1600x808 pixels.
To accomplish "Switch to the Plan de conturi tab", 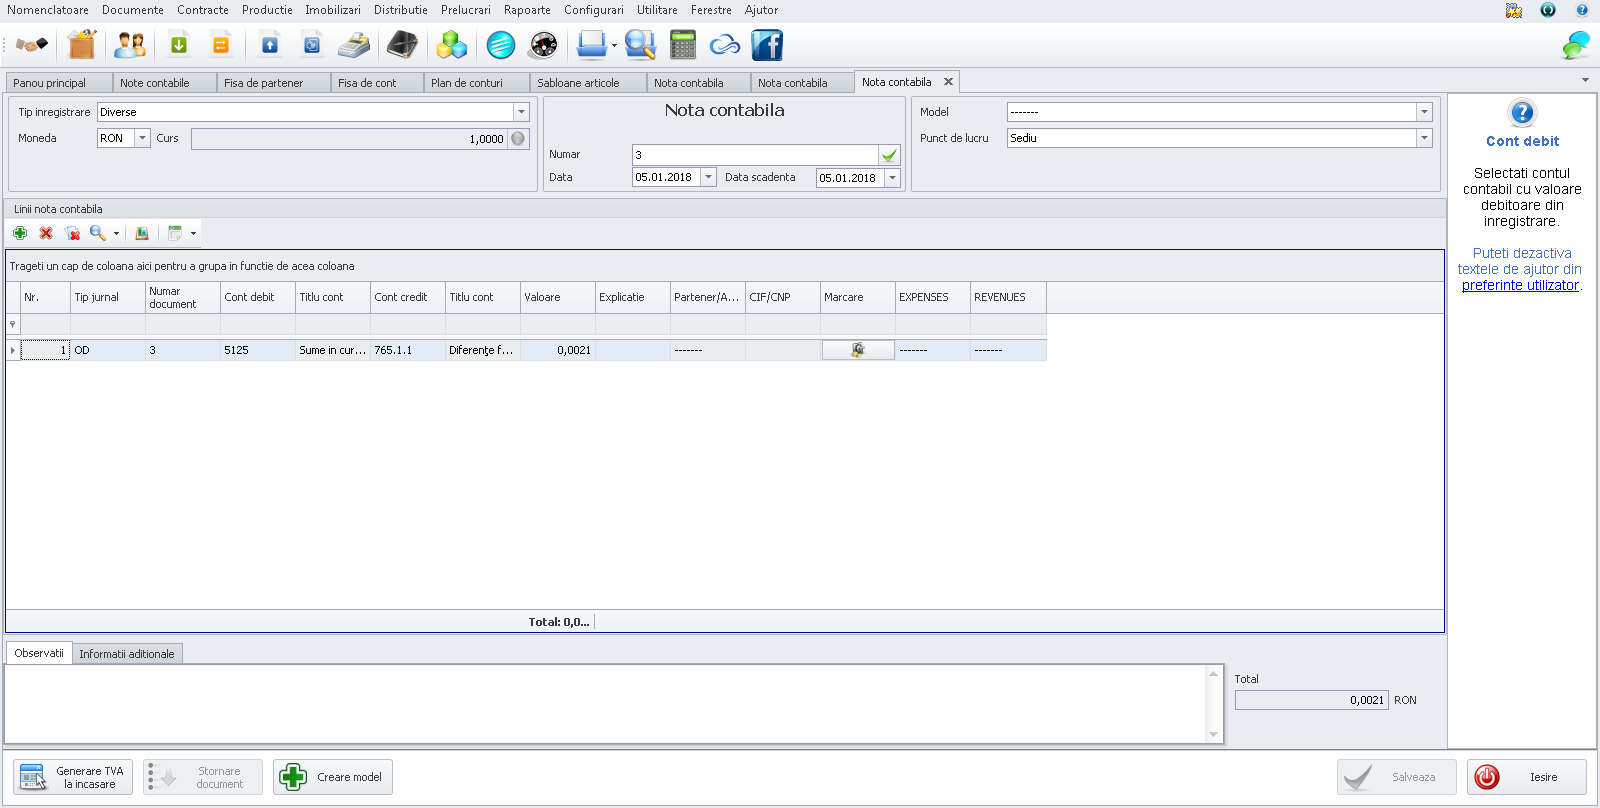I will (467, 83).
